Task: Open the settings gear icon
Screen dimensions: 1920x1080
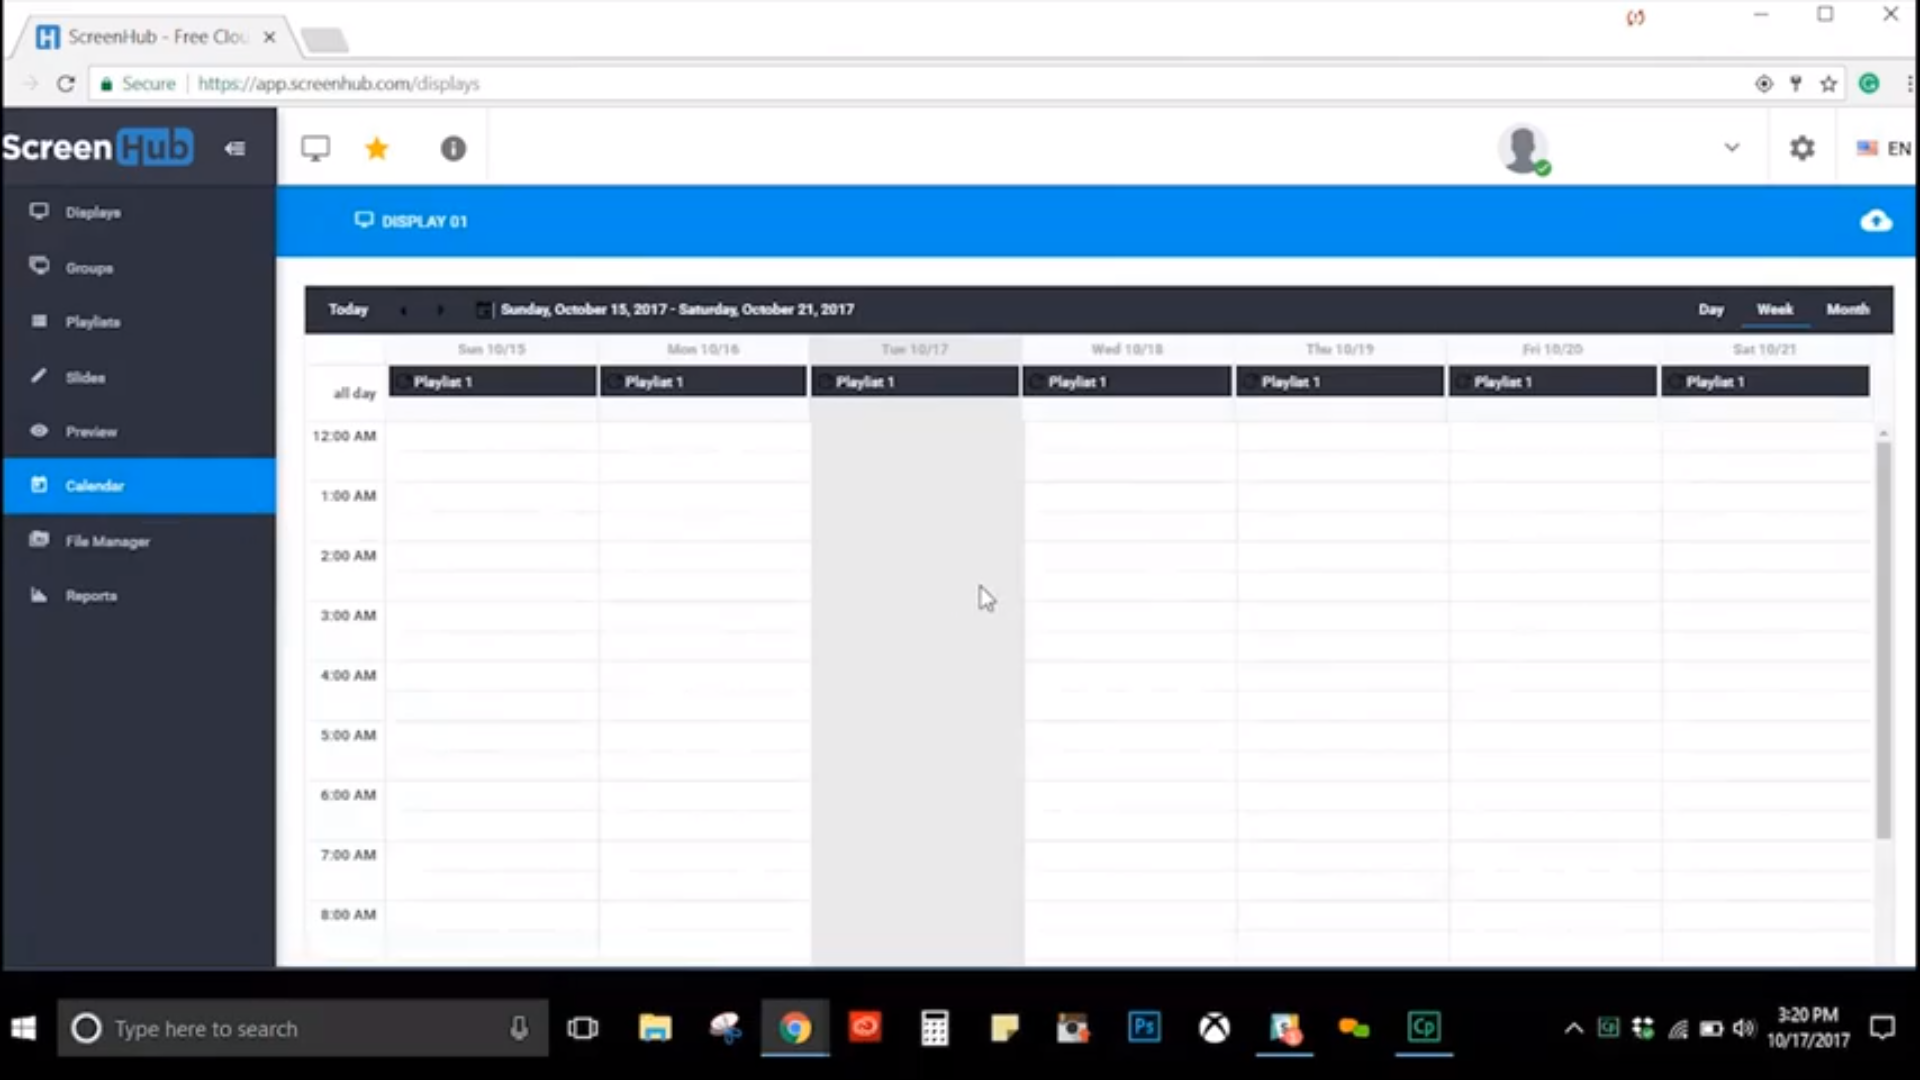Action: [1801, 148]
